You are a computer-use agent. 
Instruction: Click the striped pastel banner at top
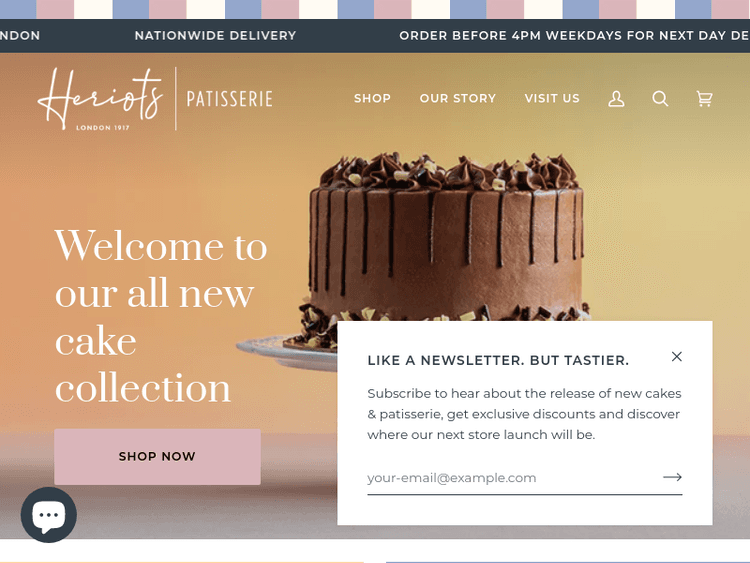375,9
